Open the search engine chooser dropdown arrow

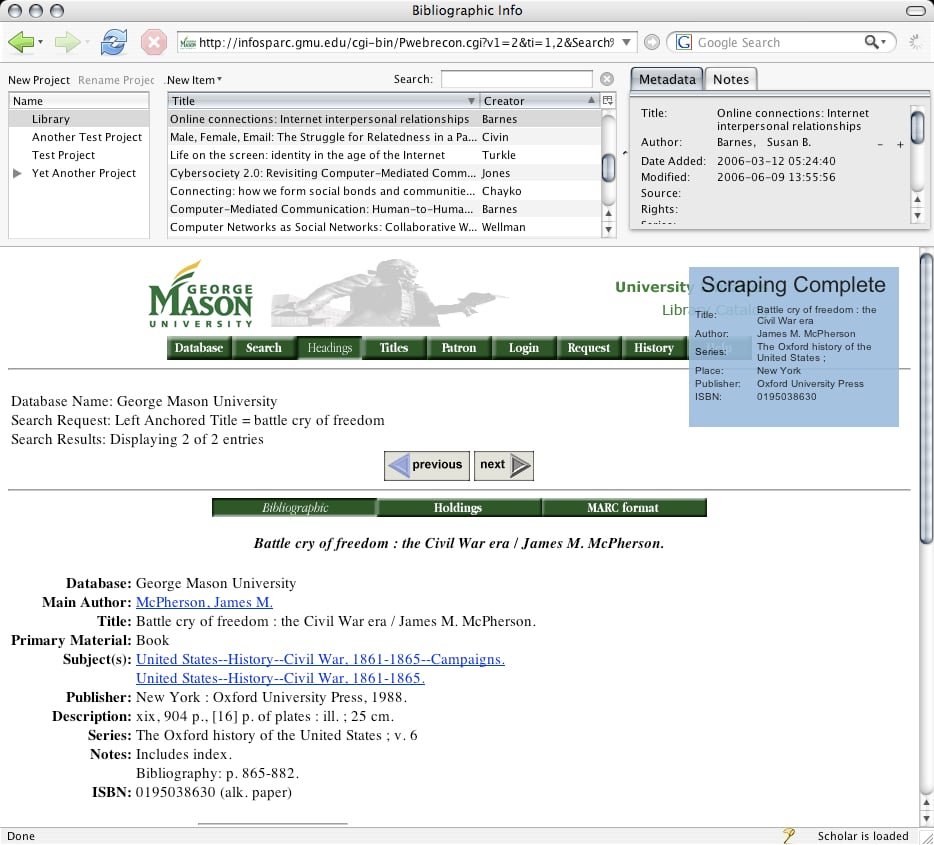pos(883,42)
